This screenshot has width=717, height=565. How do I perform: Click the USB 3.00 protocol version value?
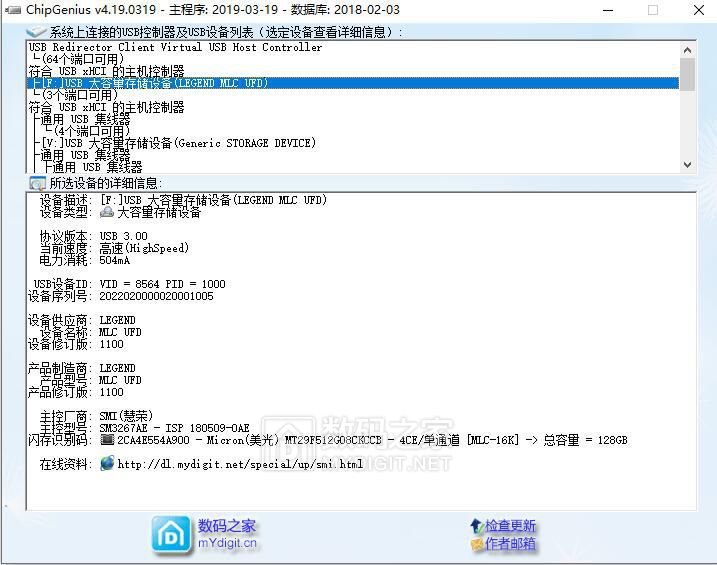[x=123, y=236]
